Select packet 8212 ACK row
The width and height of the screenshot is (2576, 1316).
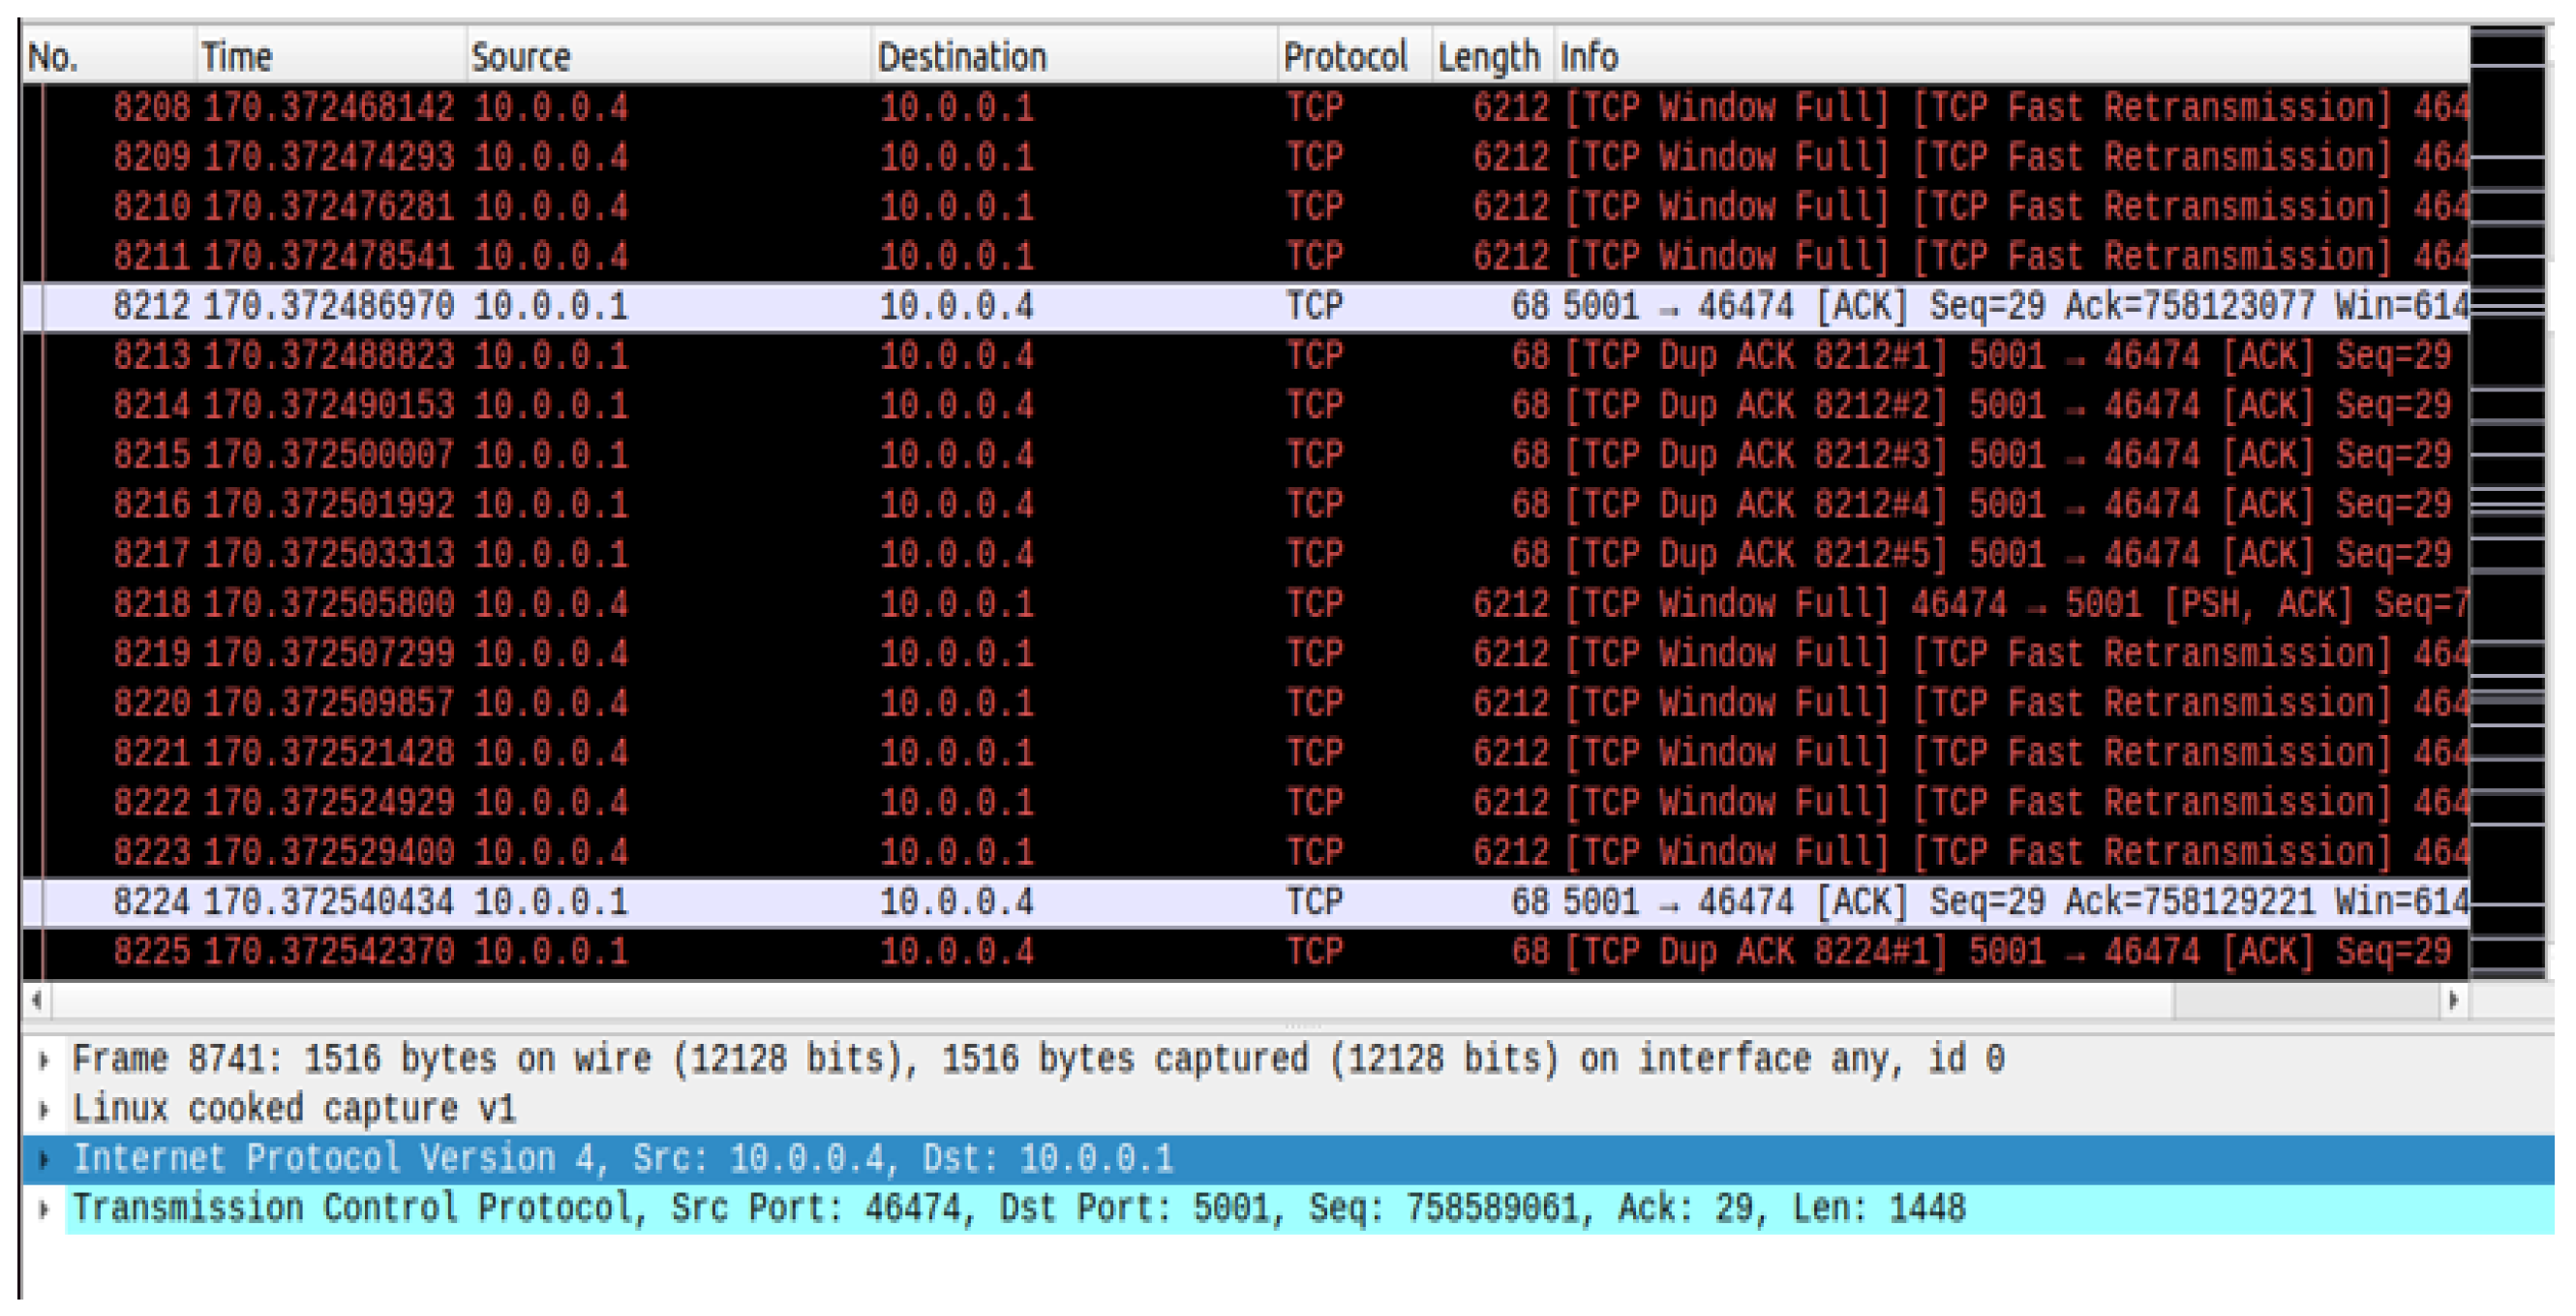(1000, 306)
